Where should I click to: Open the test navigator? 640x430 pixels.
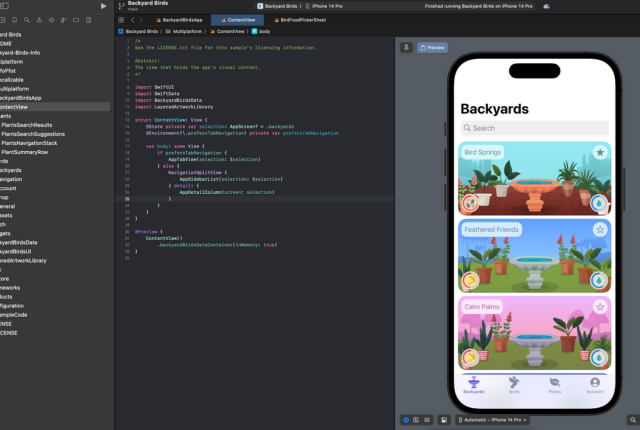[51, 20]
